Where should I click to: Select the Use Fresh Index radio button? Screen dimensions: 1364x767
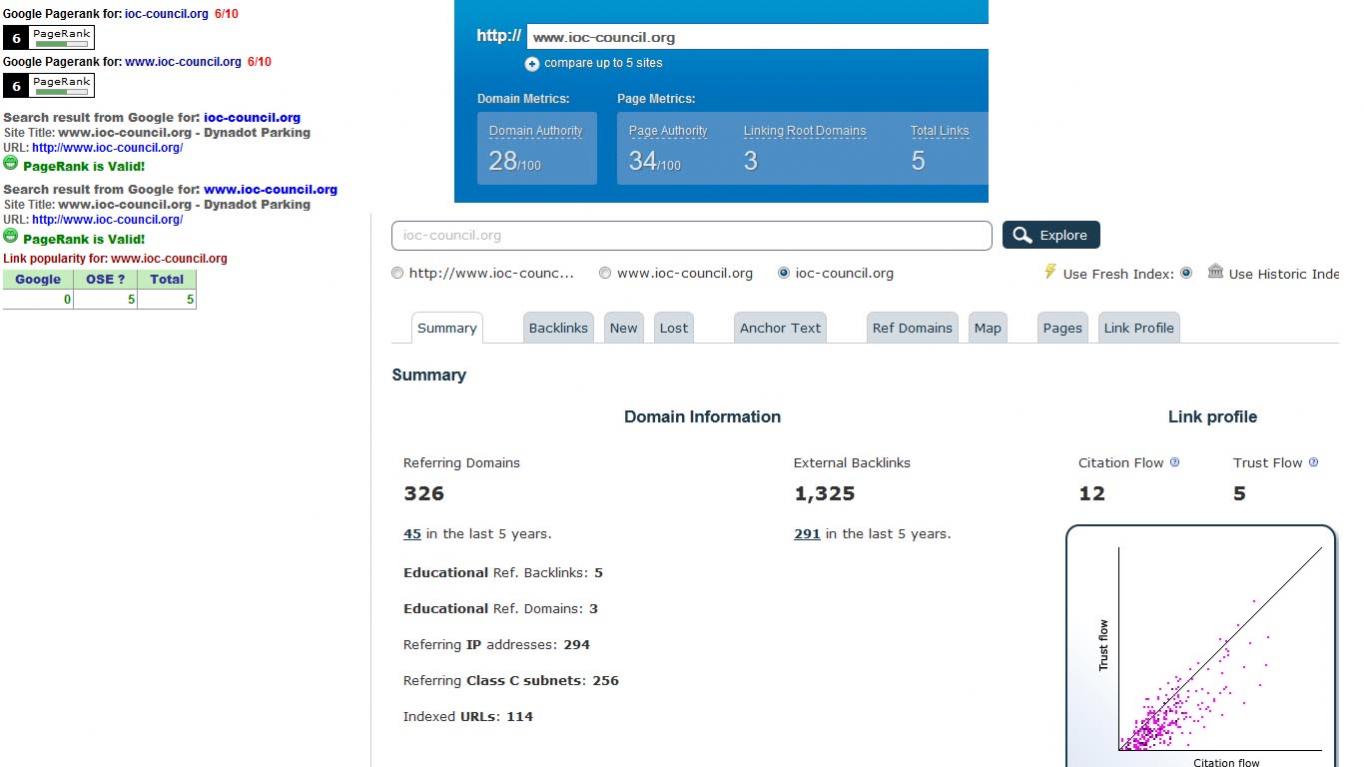[x=1187, y=273]
